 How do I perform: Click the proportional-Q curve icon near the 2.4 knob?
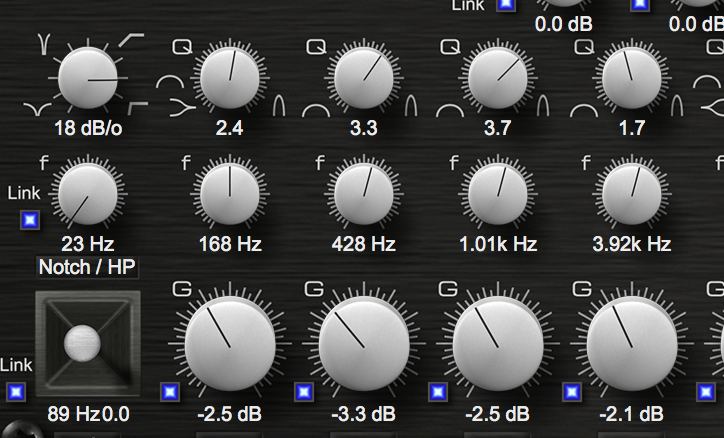pyautogui.click(x=183, y=108)
